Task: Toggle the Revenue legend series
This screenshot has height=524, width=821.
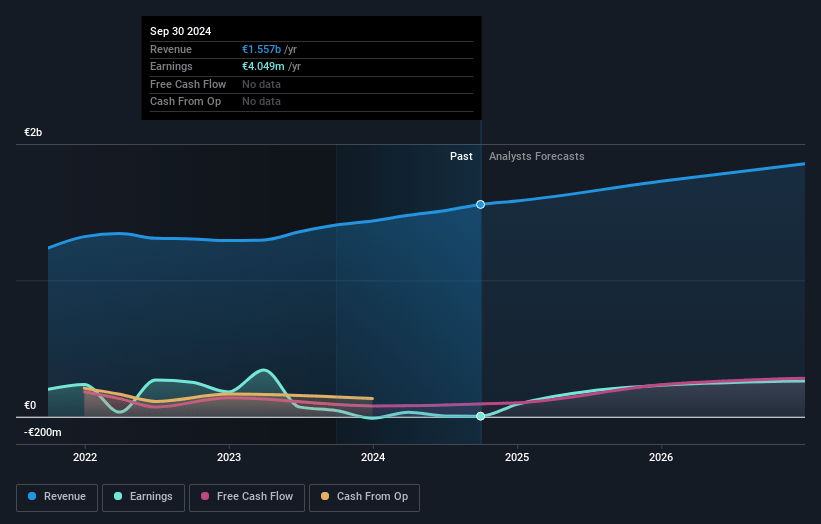Action: pos(57,497)
